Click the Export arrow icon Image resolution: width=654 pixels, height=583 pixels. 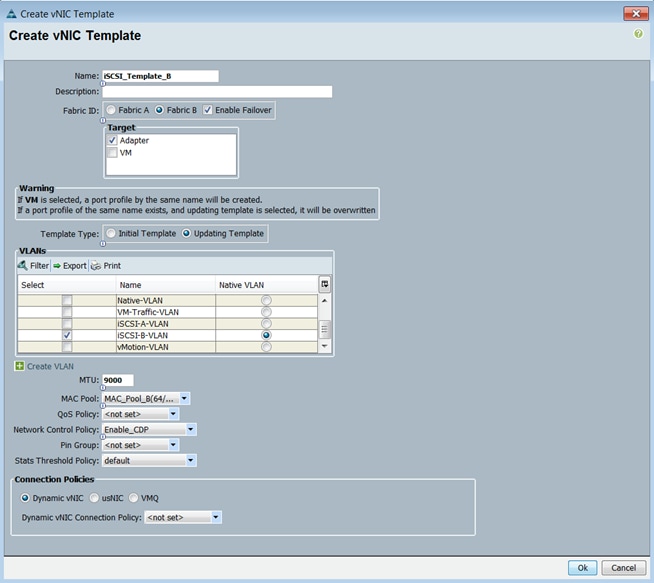pos(57,266)
